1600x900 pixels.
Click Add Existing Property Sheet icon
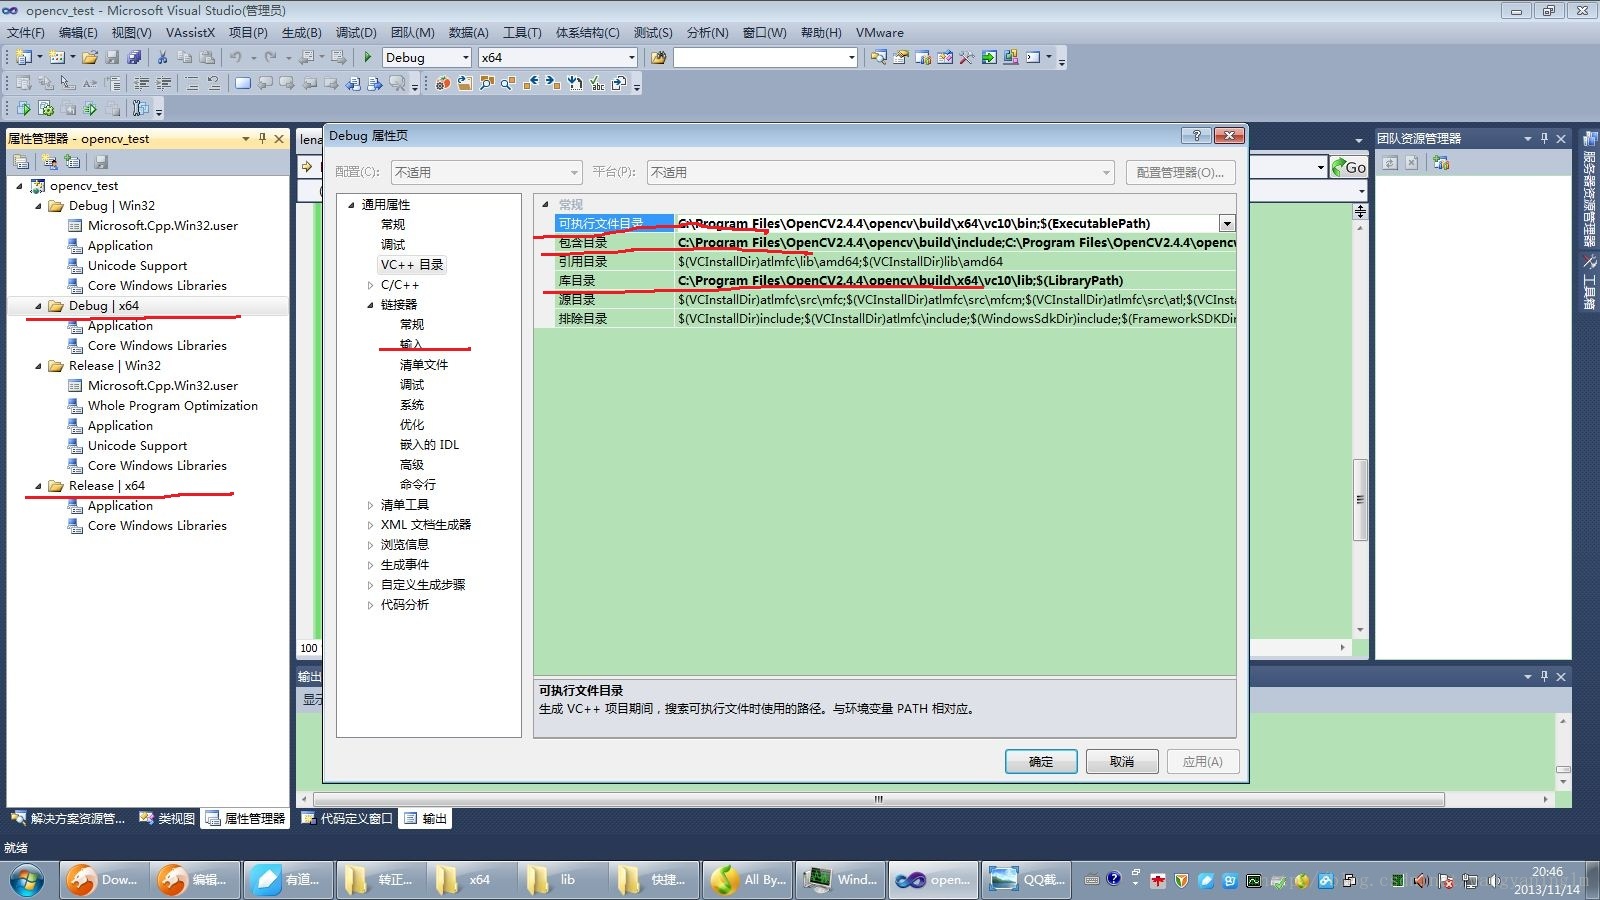pyautogui.click(x=72, y=161)
